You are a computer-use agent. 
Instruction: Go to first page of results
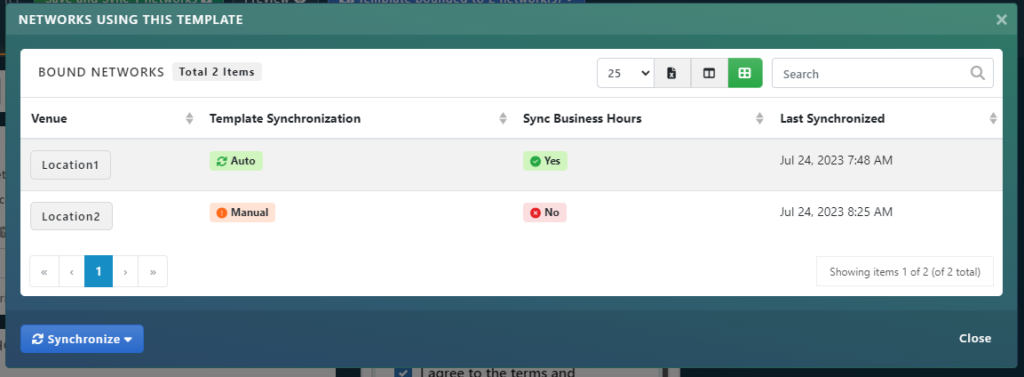pos(44,271)
